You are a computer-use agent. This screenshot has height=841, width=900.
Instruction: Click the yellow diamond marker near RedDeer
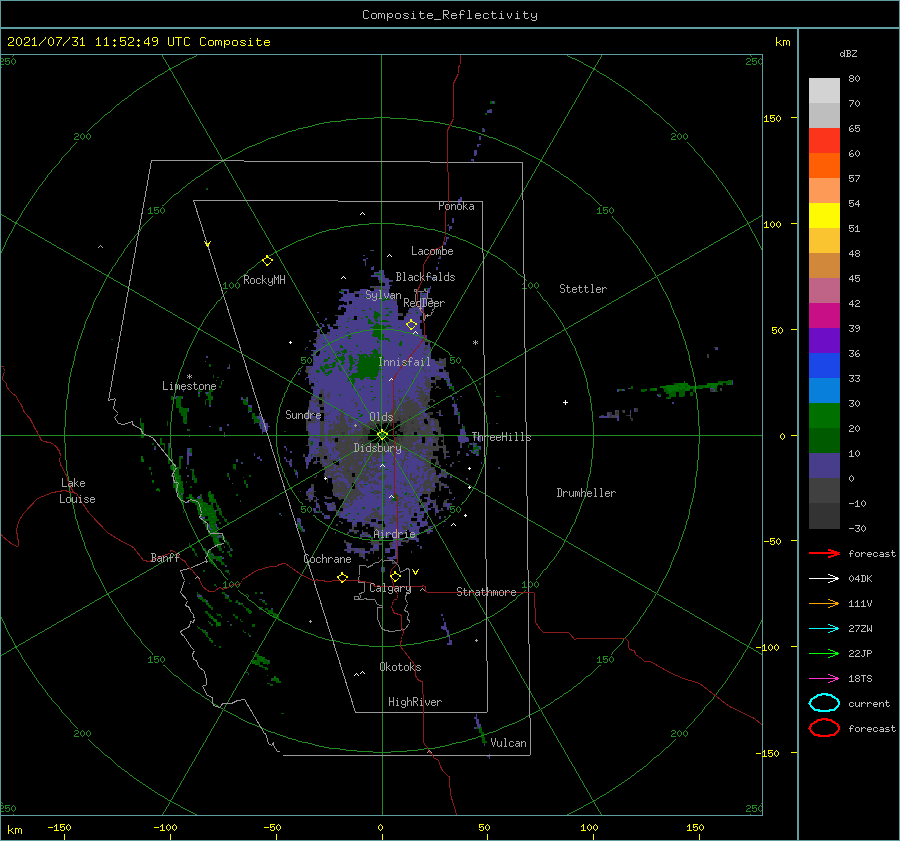[x=412, y=325]
